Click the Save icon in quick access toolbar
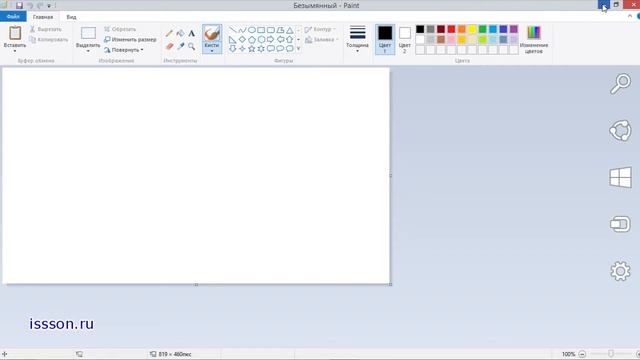 pos(19,6)
